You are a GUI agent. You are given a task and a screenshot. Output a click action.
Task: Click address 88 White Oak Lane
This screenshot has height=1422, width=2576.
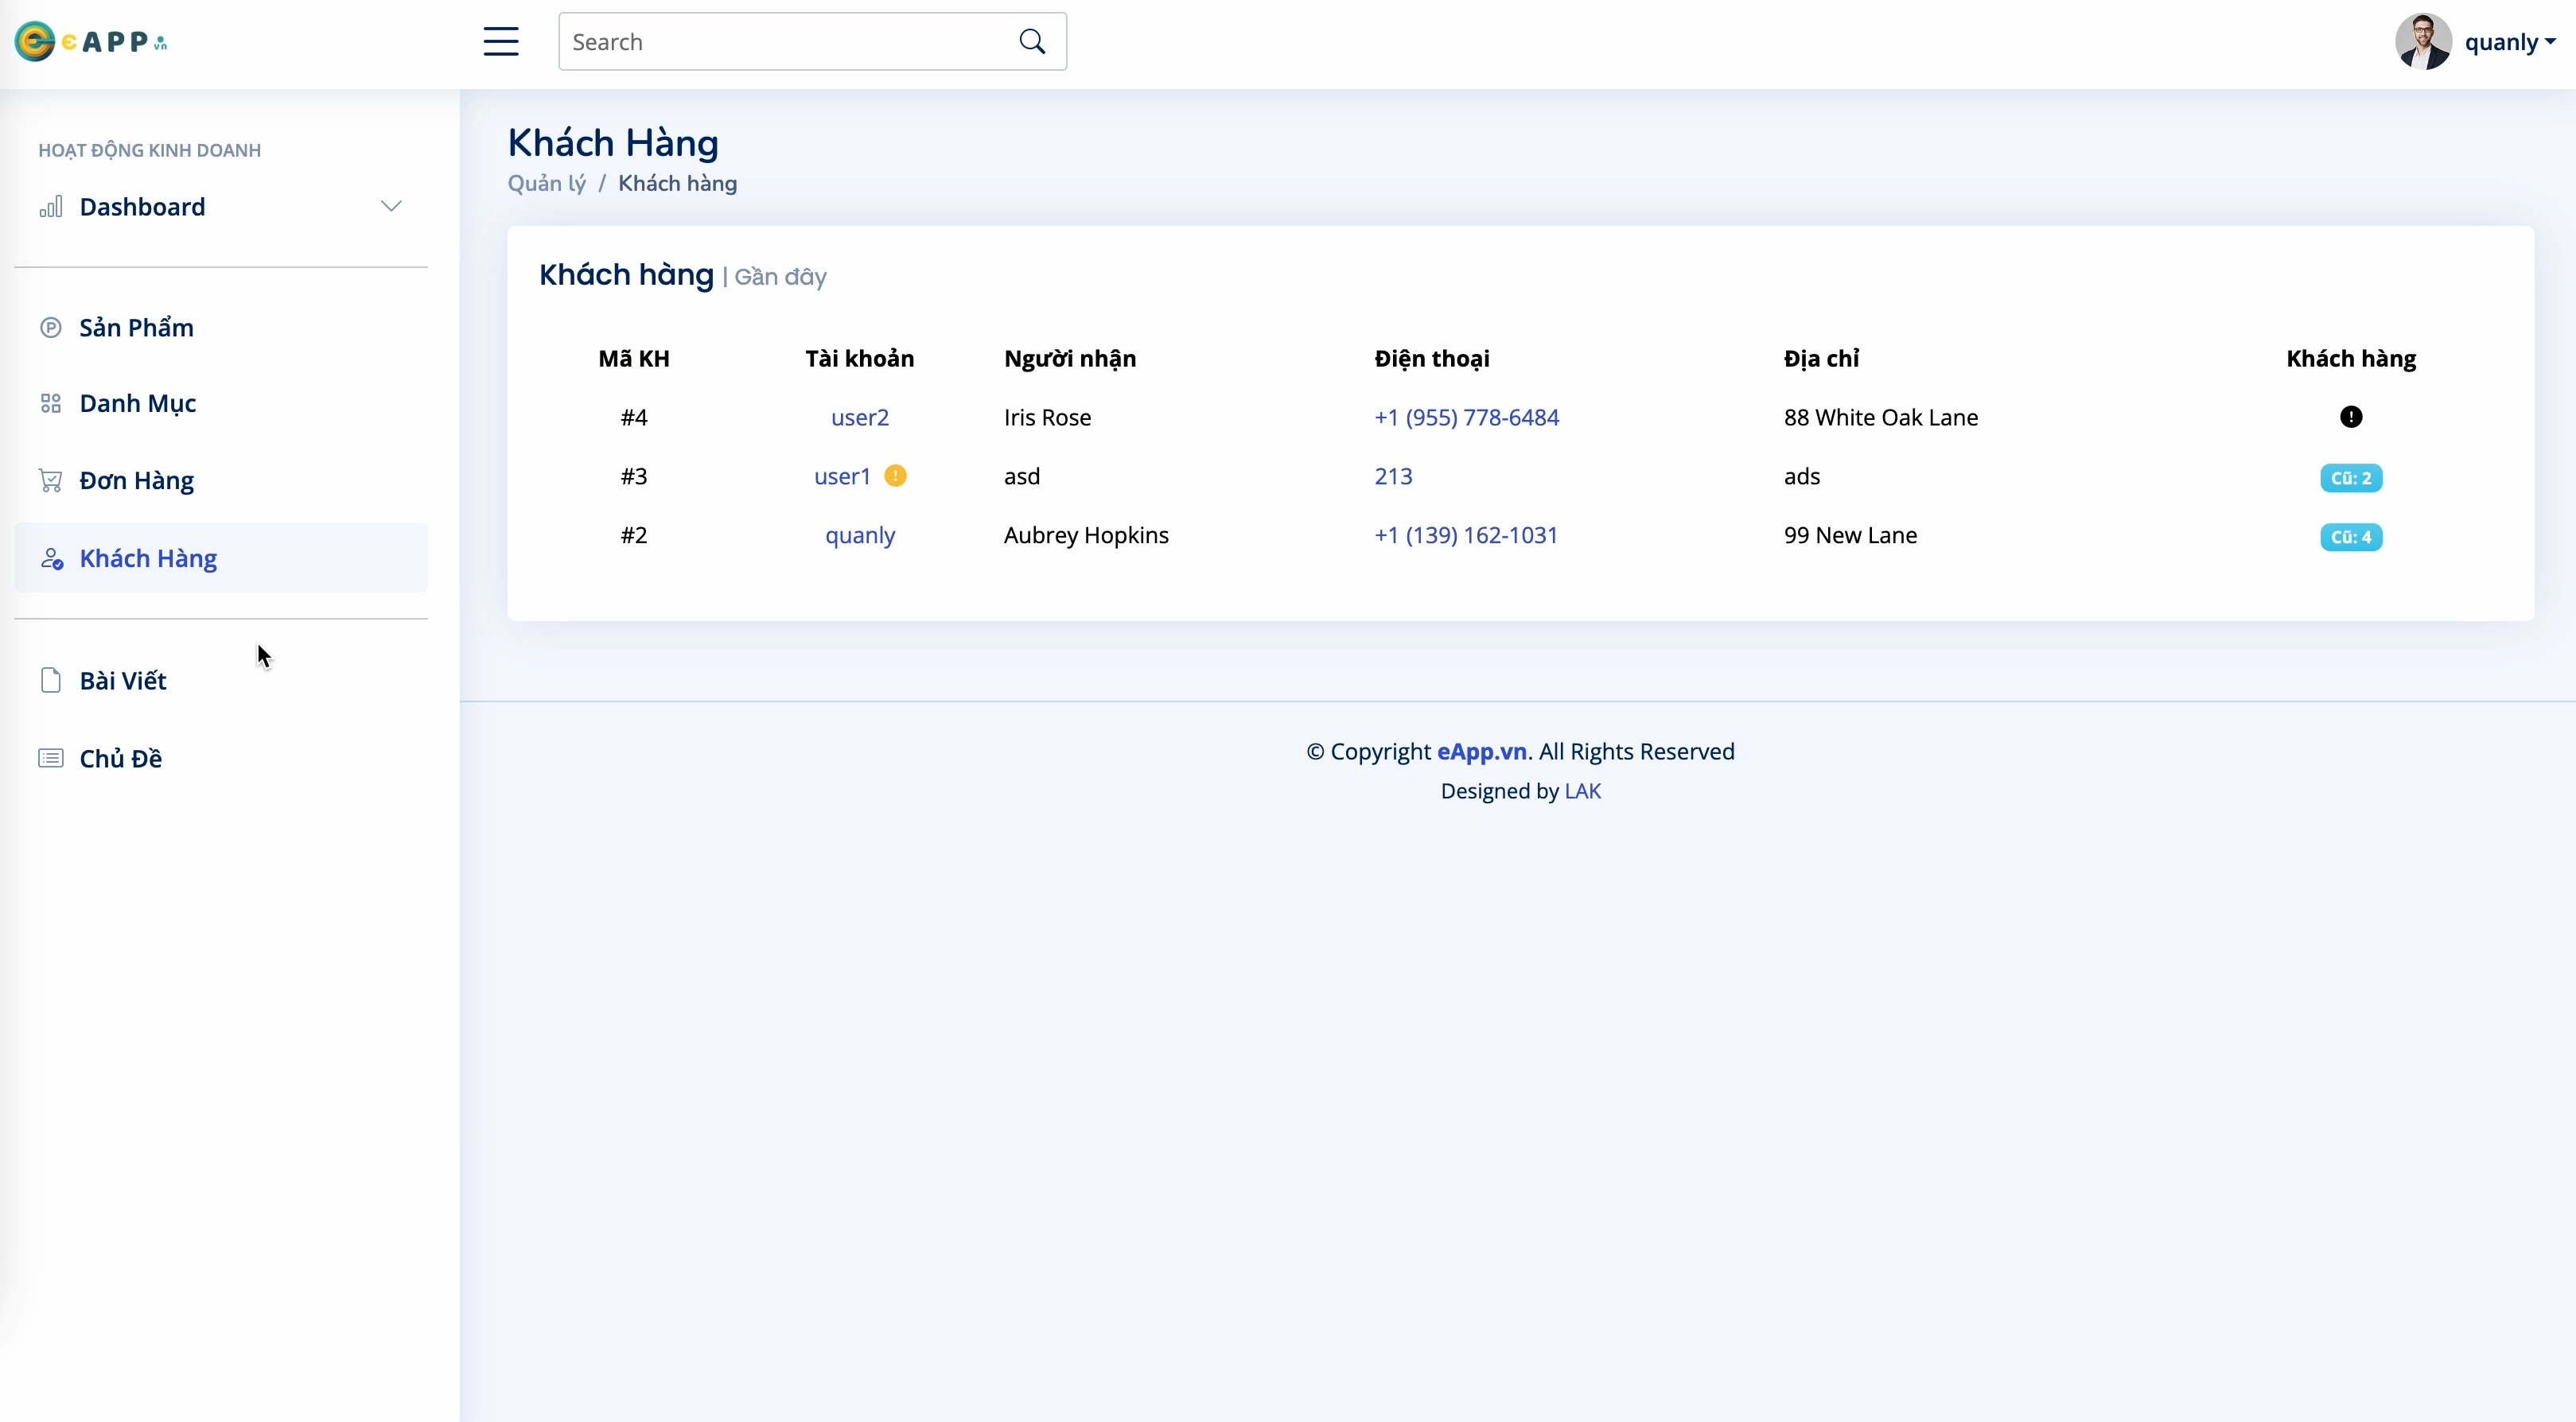point(1881,418)
